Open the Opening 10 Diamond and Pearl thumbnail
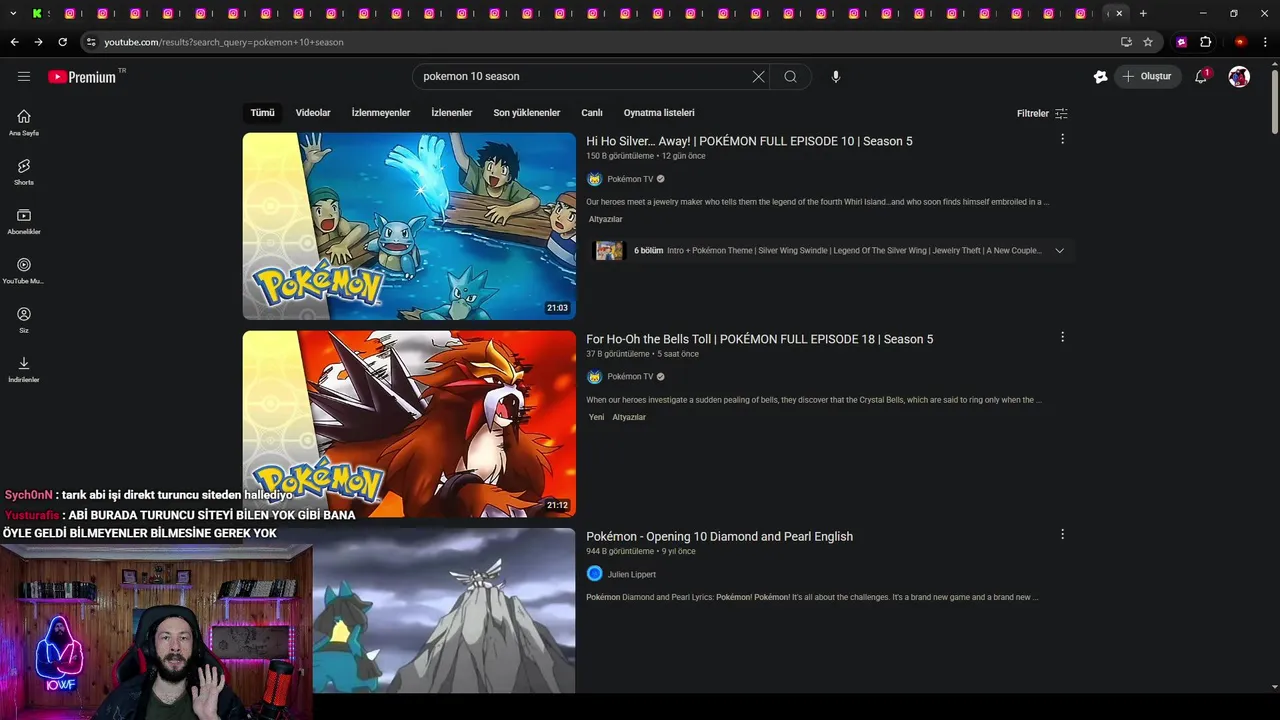Viewport: 1280px width, 720px height. click(443, 610)
